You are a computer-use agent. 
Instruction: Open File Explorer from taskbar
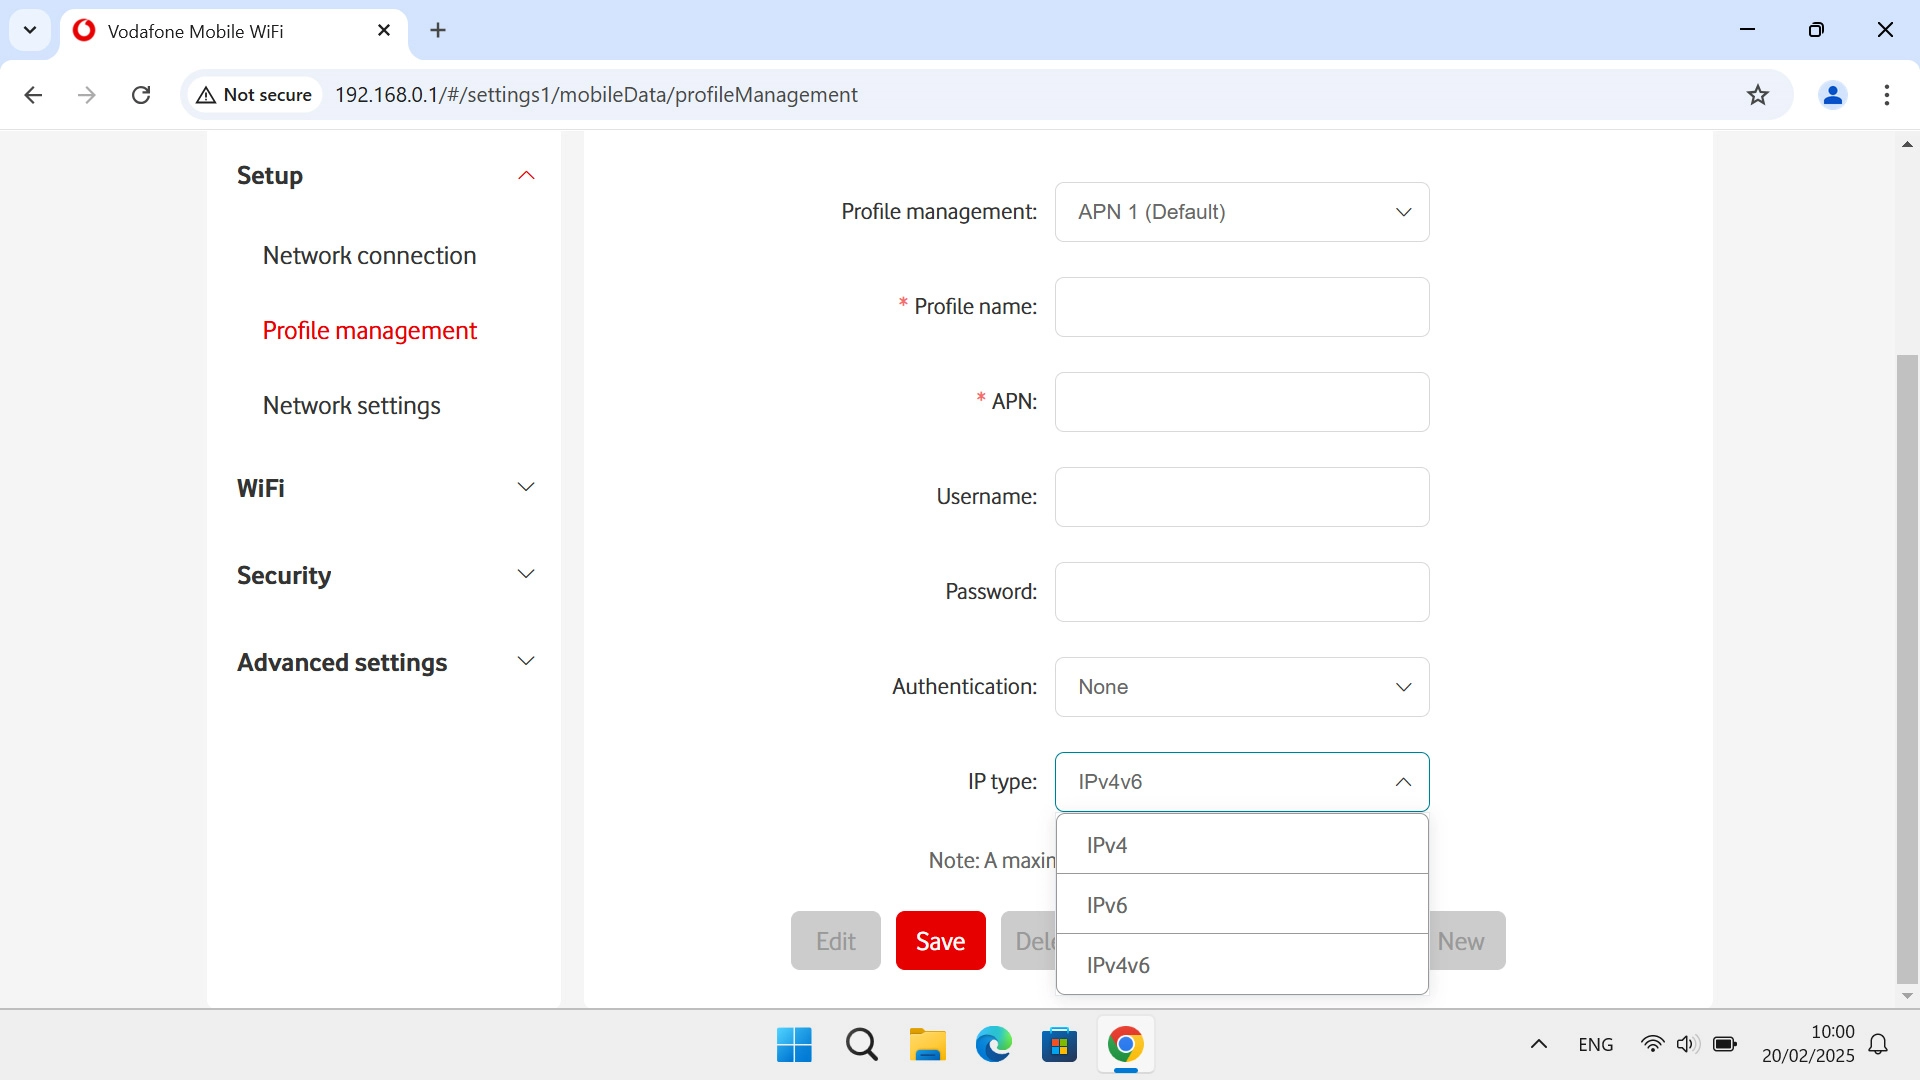pyautogui.click(x=927, y=1045)
